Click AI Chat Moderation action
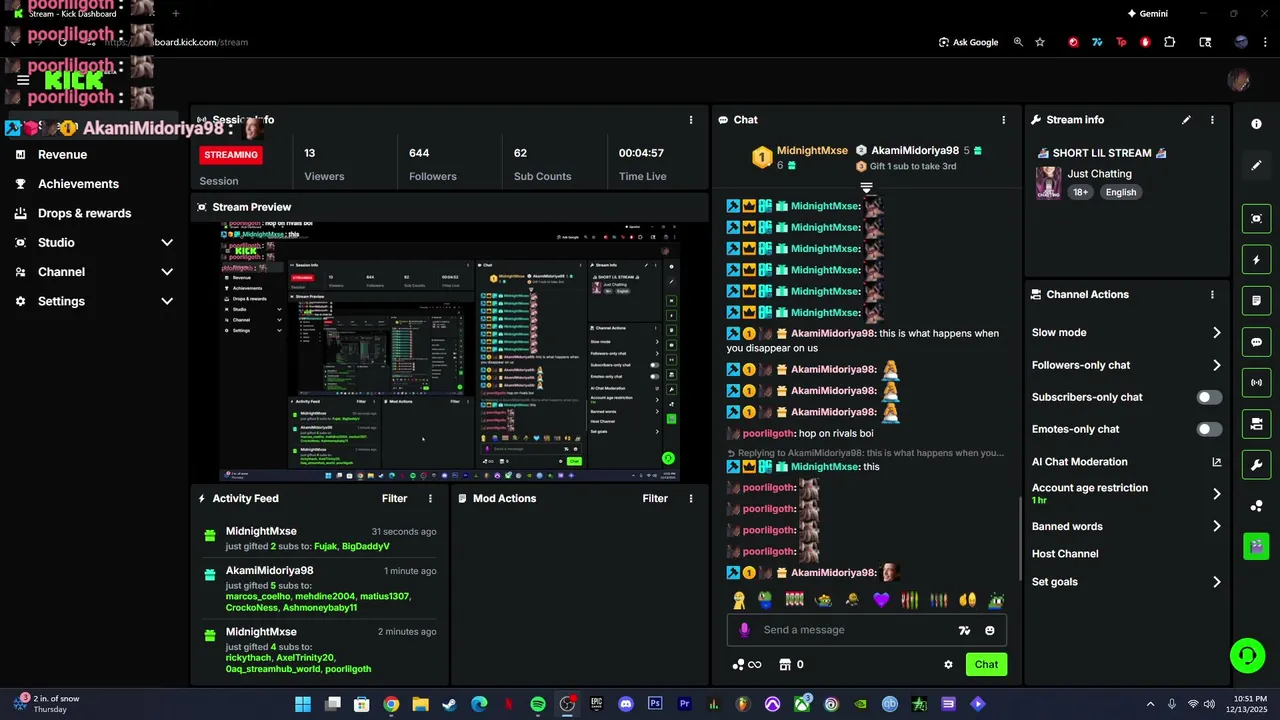1280x720 pixels. click(x=1080, y=462)
